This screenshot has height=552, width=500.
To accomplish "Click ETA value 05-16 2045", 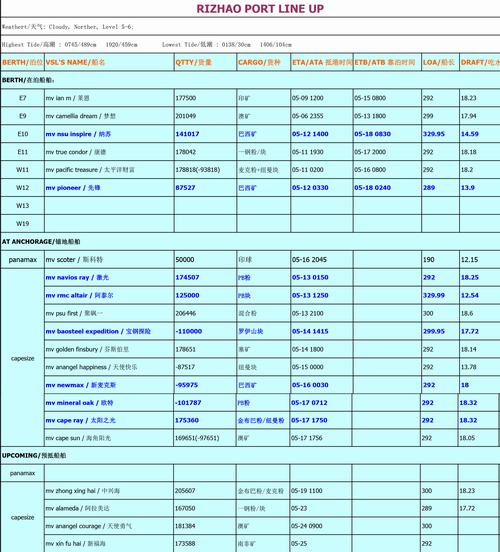I will pos(309,259).
